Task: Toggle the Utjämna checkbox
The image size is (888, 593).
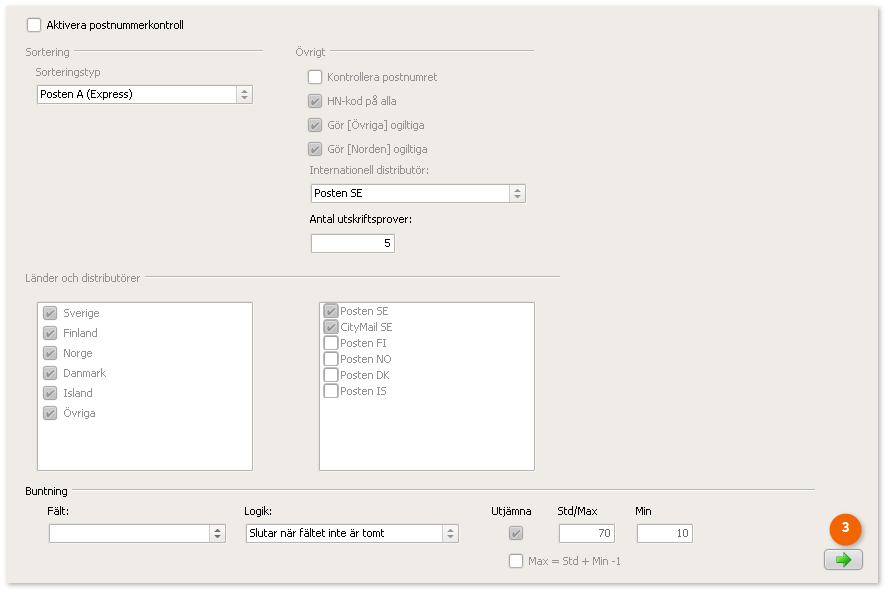Action: tap(516, 533)
